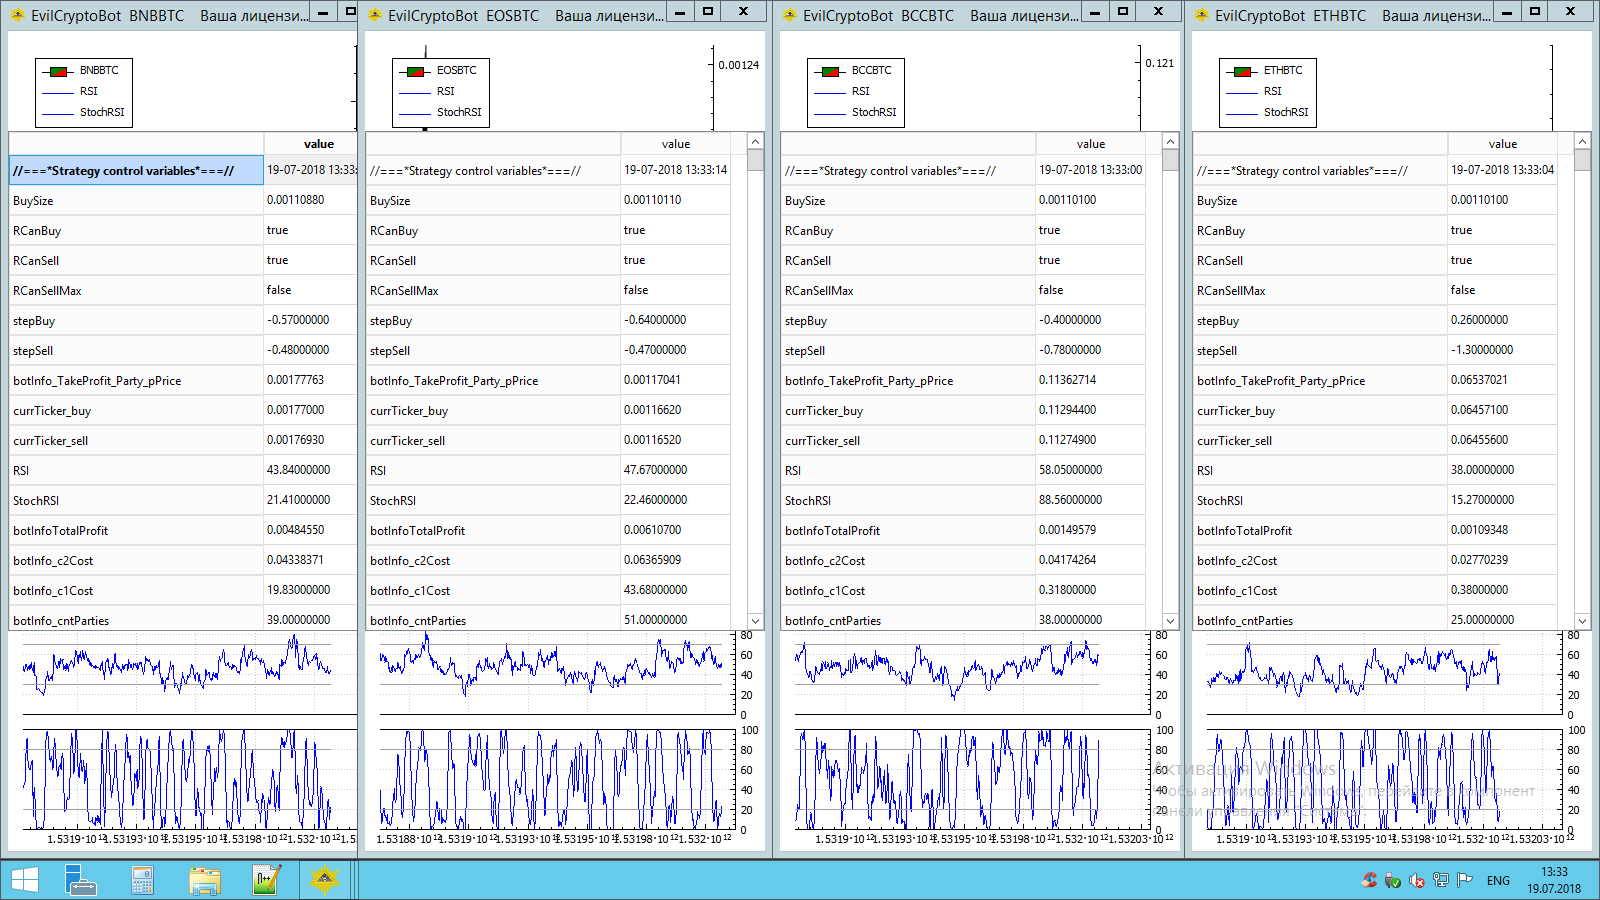Click the RCanBuy row label in the EOSBTC window
Image resolution: width=1600 pixels, height=900 pixels.
click(394, 231)
